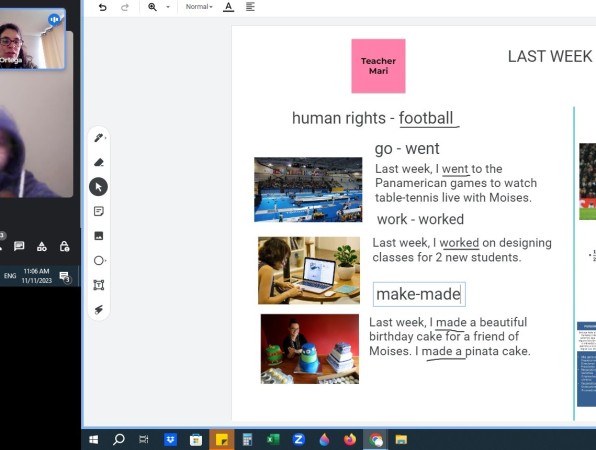Viewport: 596px width, 450px height.
Task: Choose the Sticky note tool
Action: point(99,211)
